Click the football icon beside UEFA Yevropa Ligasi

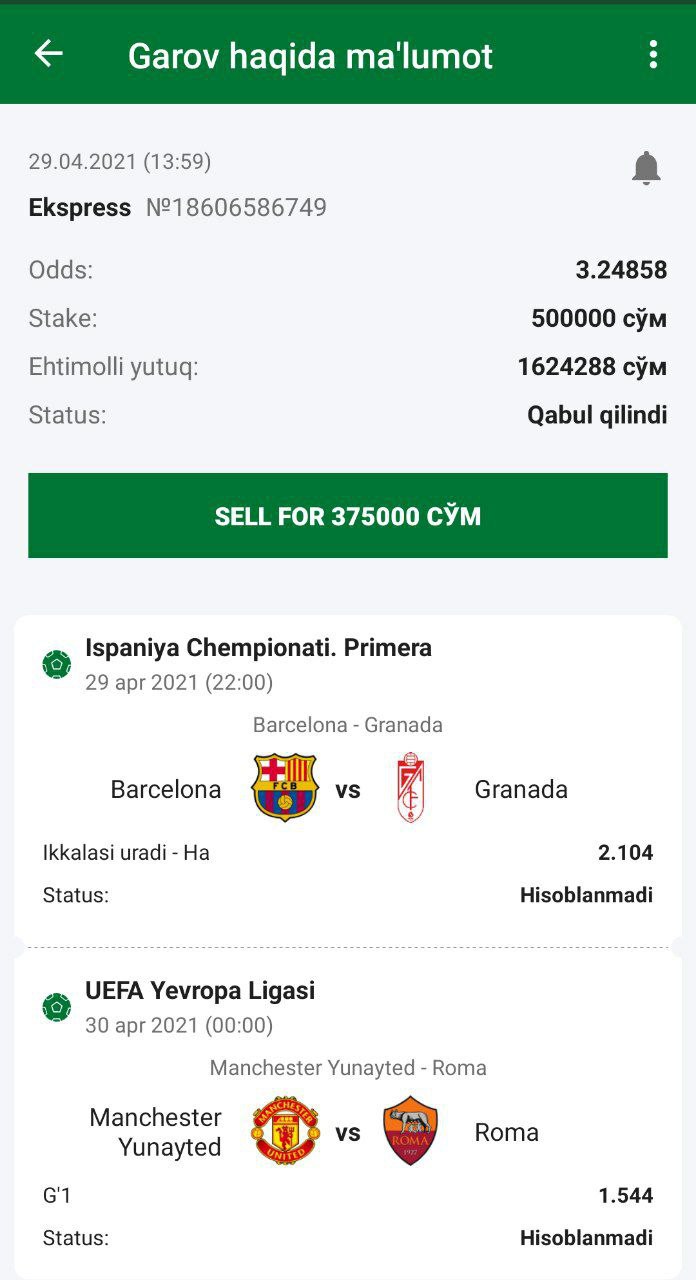pyautogui.click(x=57, y=1007)
